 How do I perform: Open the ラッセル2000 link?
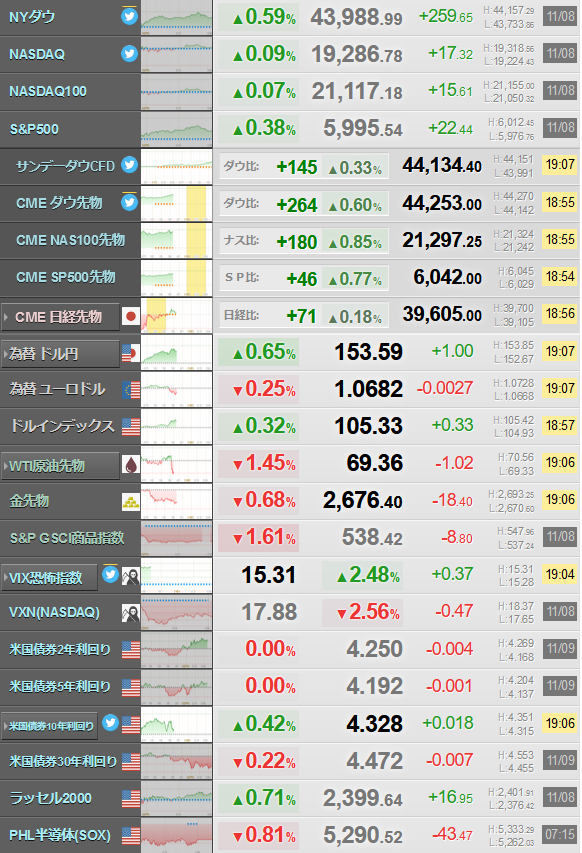tap(51, 798)
